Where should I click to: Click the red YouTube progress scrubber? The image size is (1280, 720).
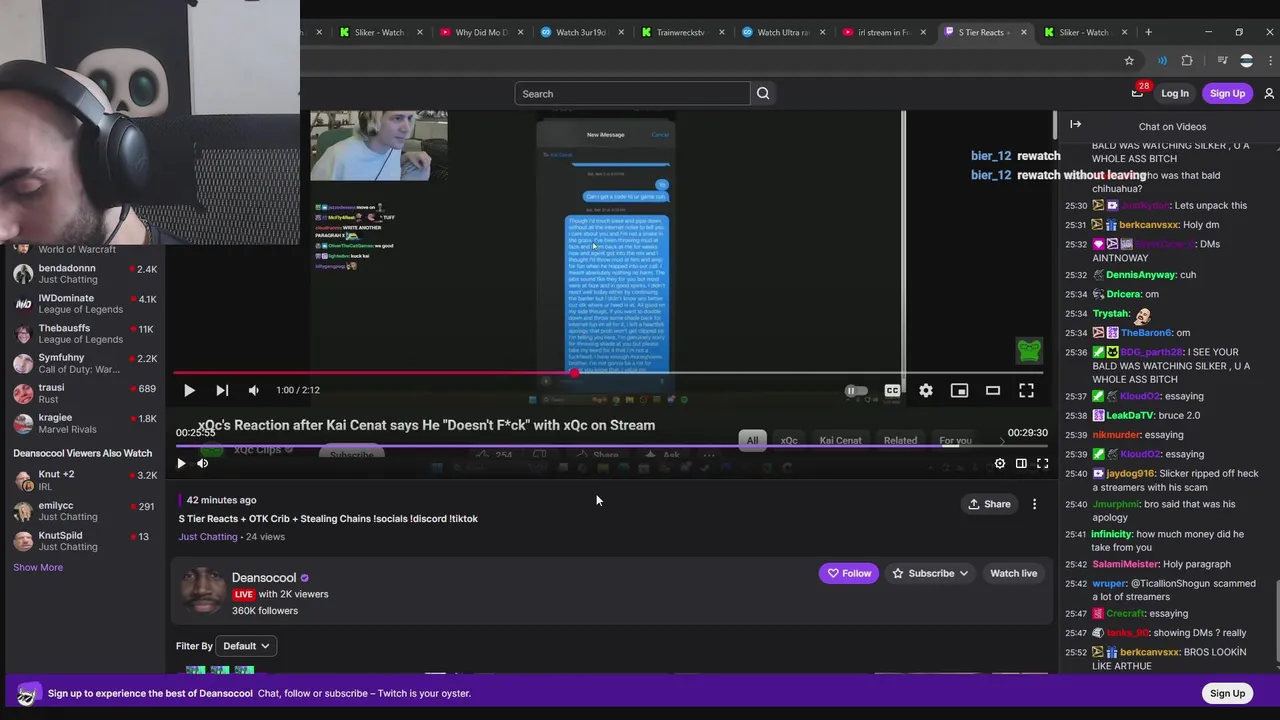coord(574,373)
